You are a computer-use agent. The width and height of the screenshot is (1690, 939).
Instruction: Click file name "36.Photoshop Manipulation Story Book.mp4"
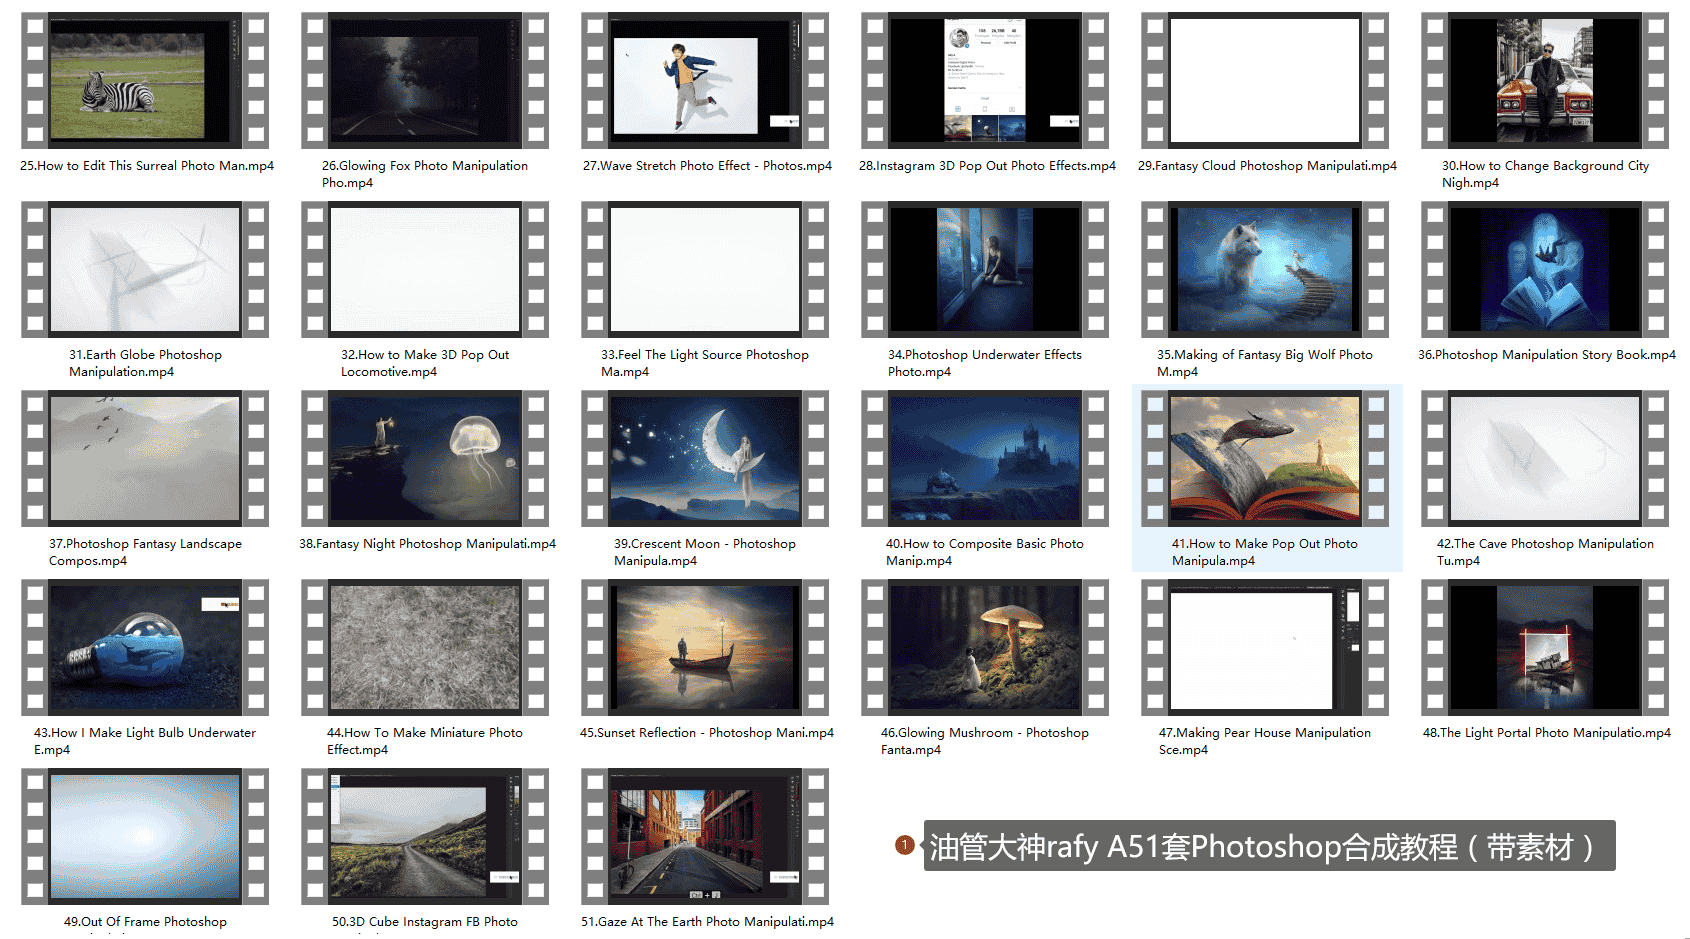tap(1547, 355)
